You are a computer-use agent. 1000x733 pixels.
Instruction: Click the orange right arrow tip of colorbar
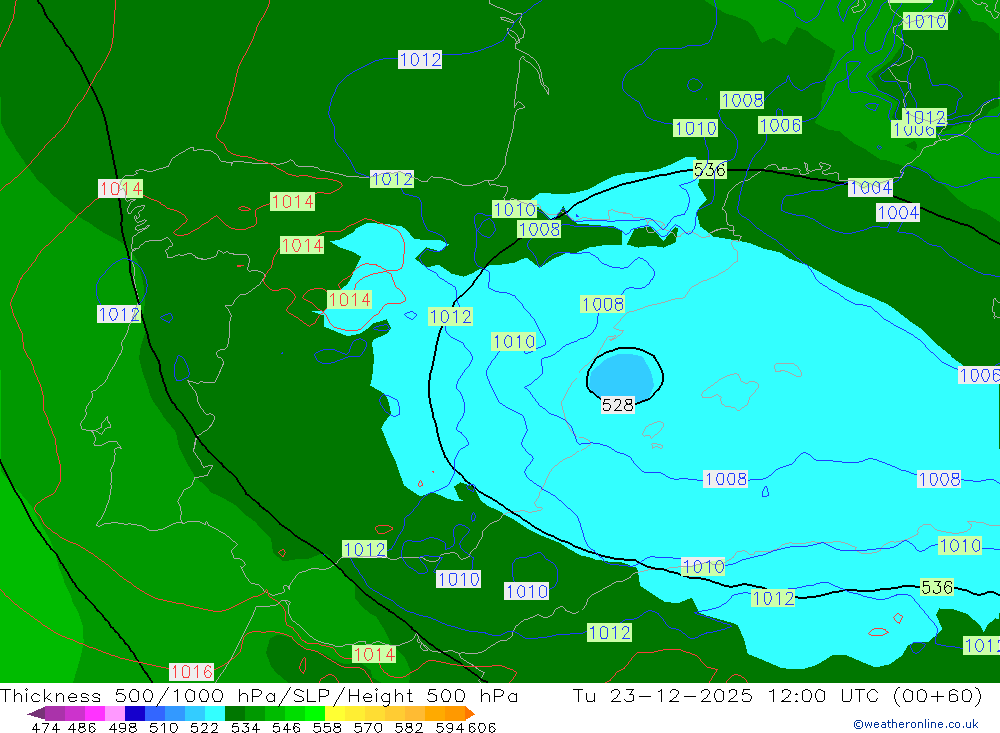(x=469, y=713)
